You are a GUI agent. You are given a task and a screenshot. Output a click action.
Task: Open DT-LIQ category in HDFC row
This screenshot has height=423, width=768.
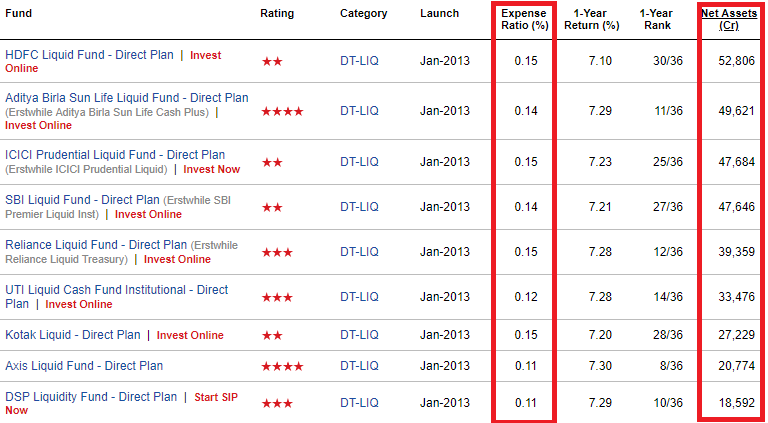point(360,61)
